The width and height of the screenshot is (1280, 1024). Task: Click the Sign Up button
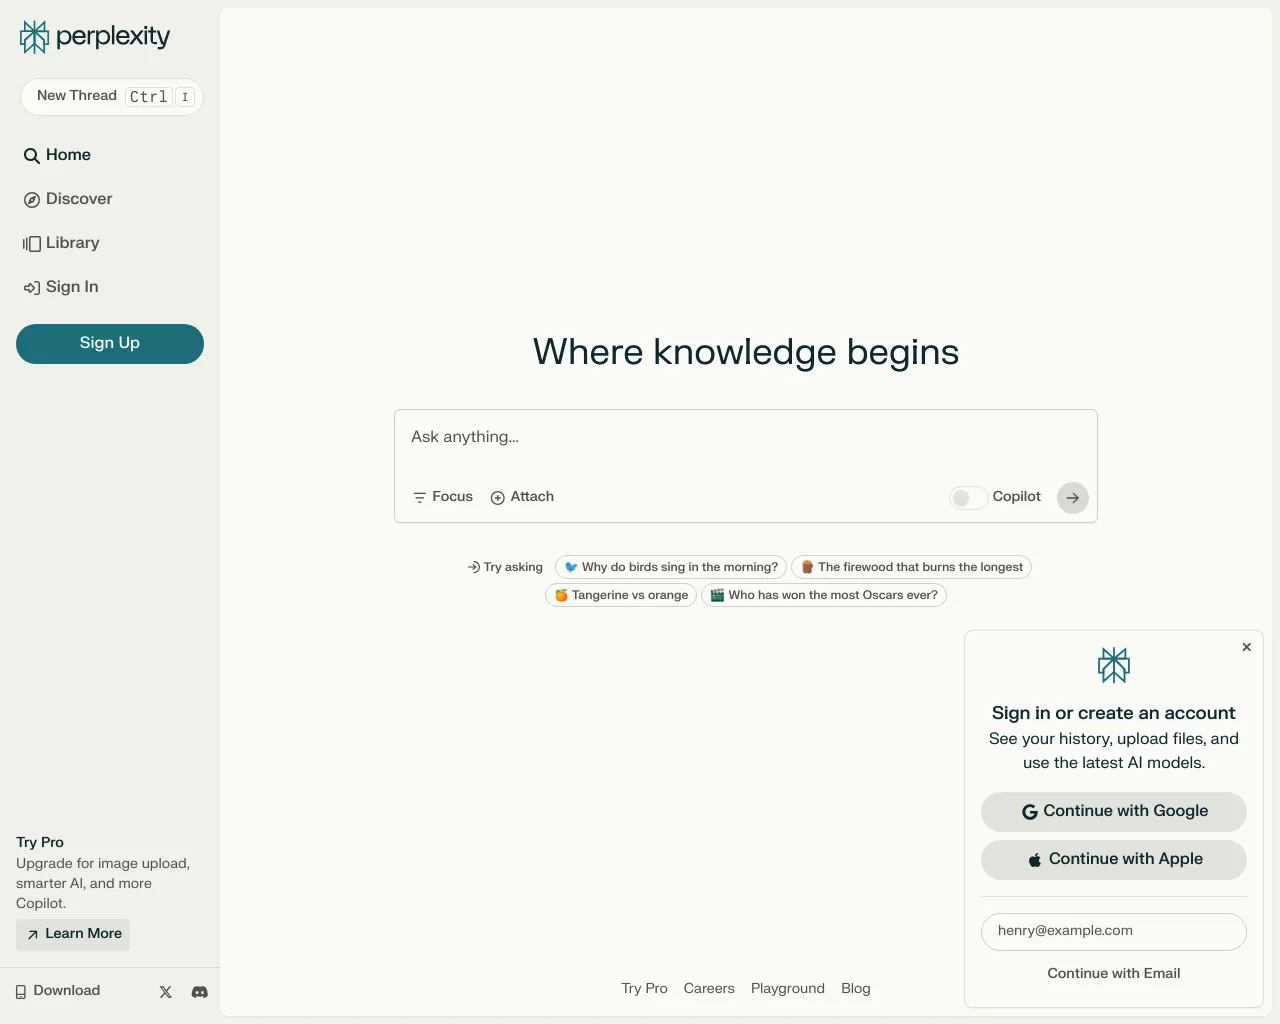110,344
